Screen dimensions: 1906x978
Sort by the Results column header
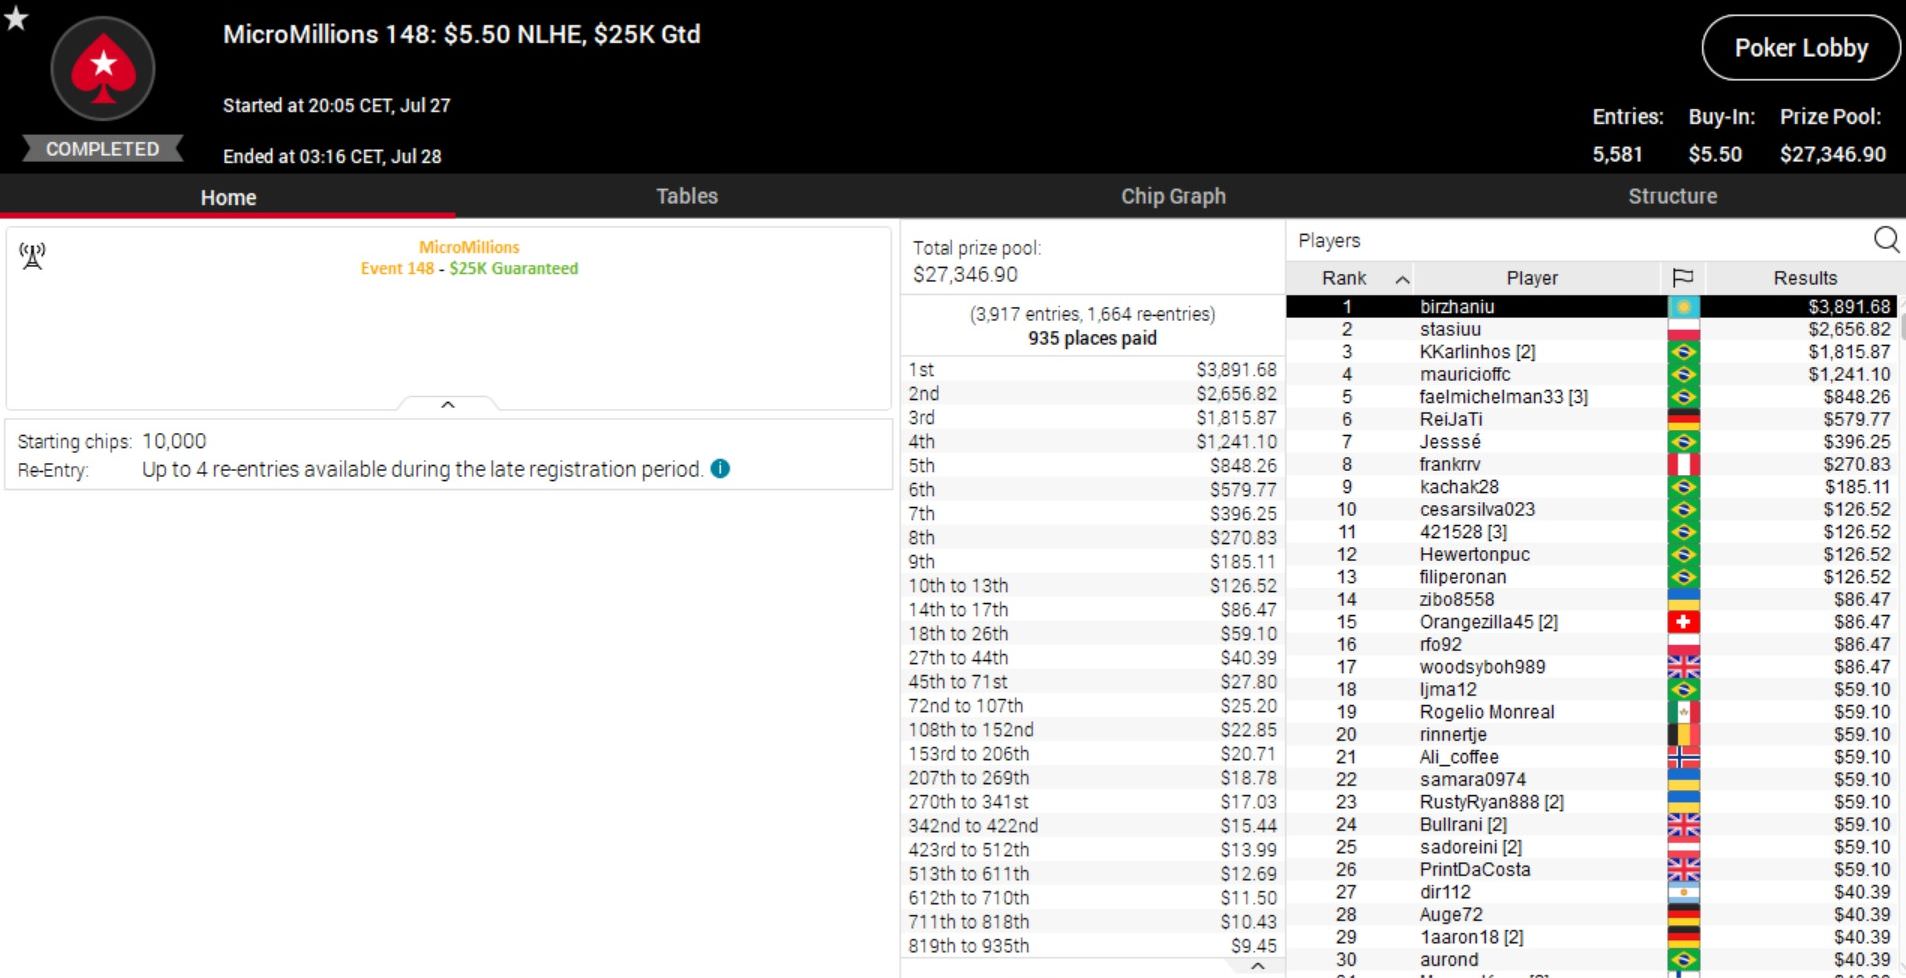(1805, 278)
